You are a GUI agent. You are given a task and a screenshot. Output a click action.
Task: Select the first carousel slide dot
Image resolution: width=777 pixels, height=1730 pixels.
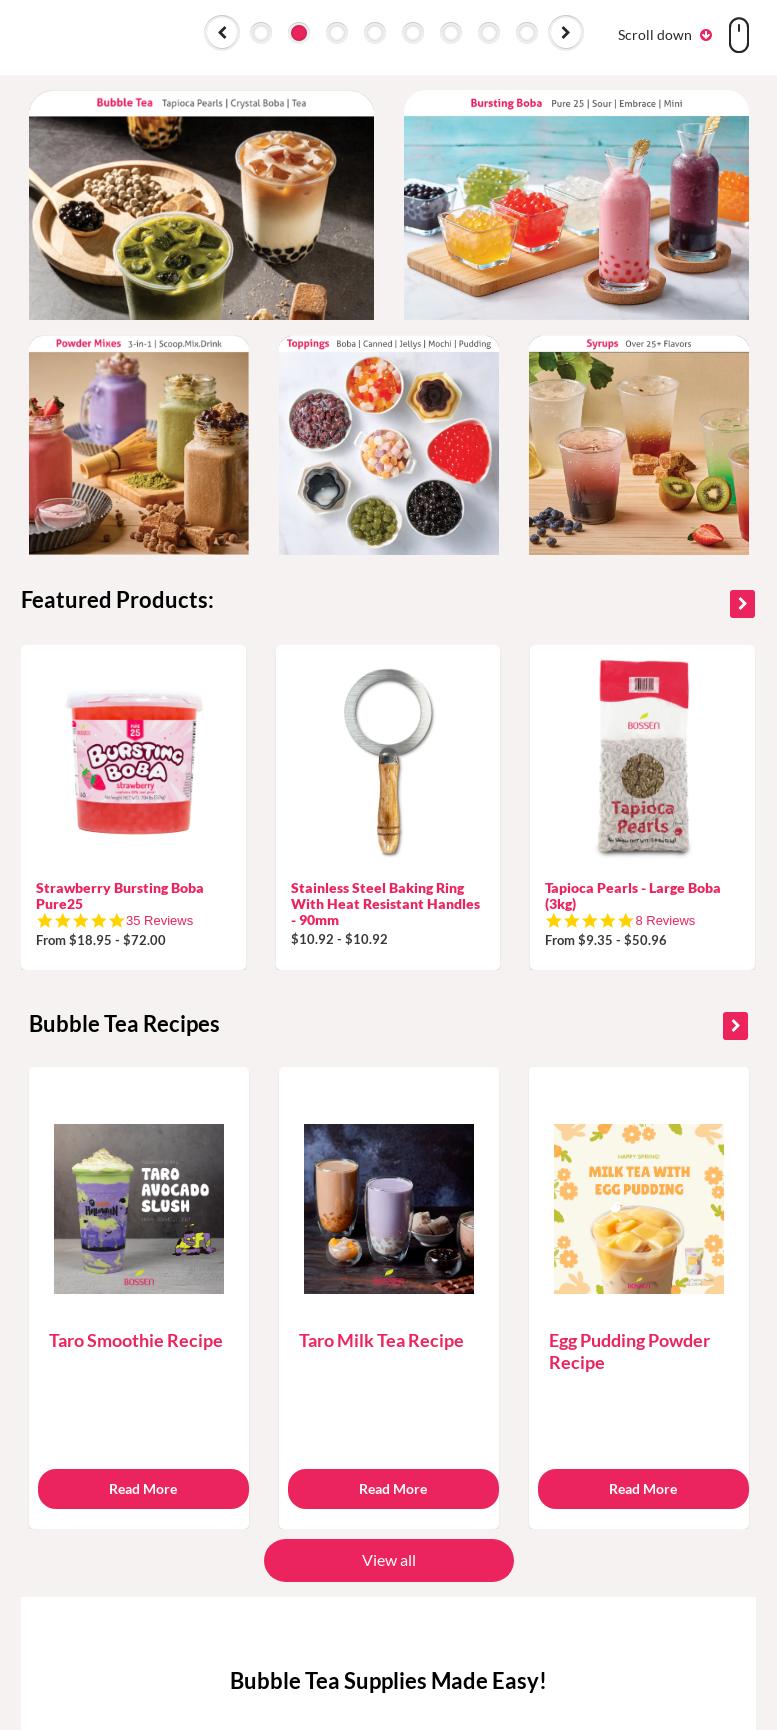[261, 33]
